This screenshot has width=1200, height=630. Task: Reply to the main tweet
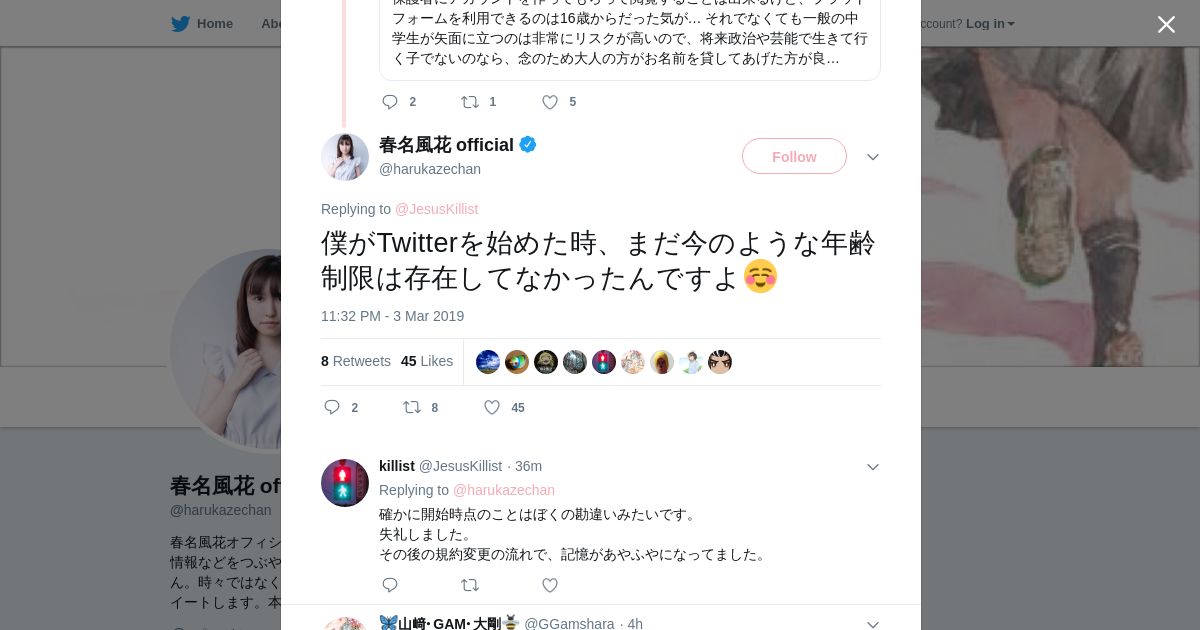333,407
